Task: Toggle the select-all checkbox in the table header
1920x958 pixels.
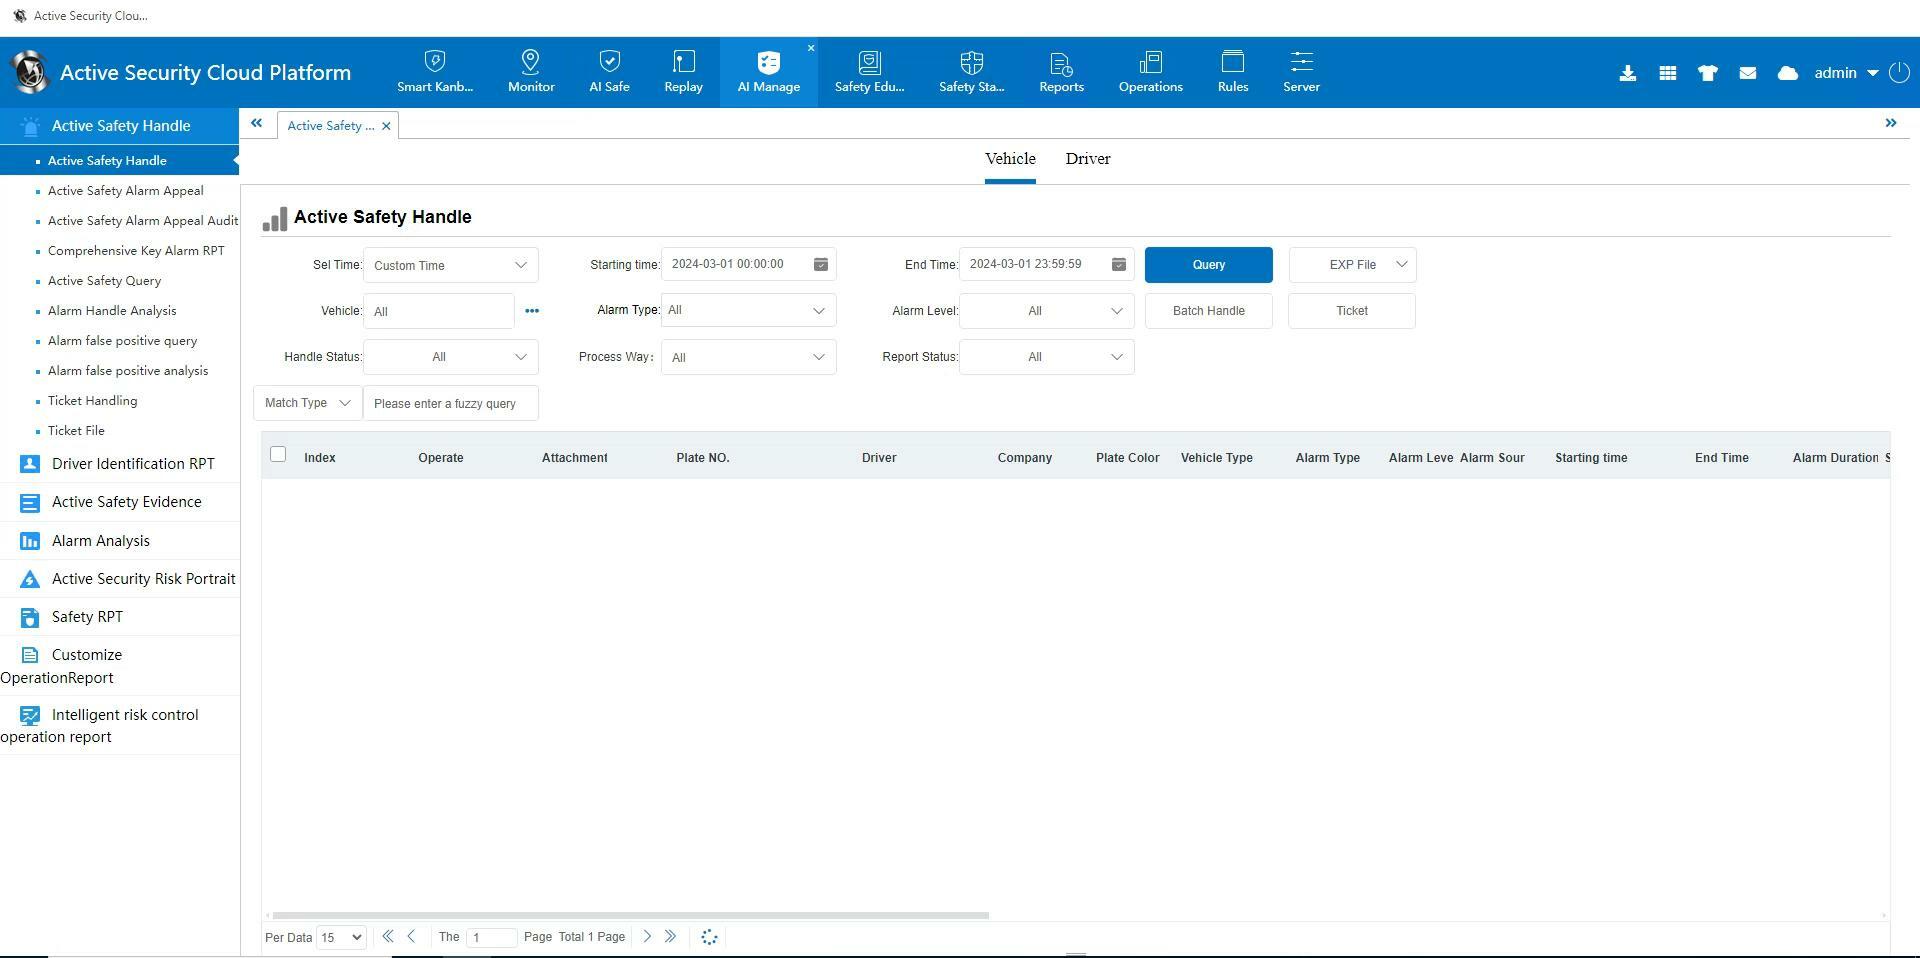Action: point(278,455)
